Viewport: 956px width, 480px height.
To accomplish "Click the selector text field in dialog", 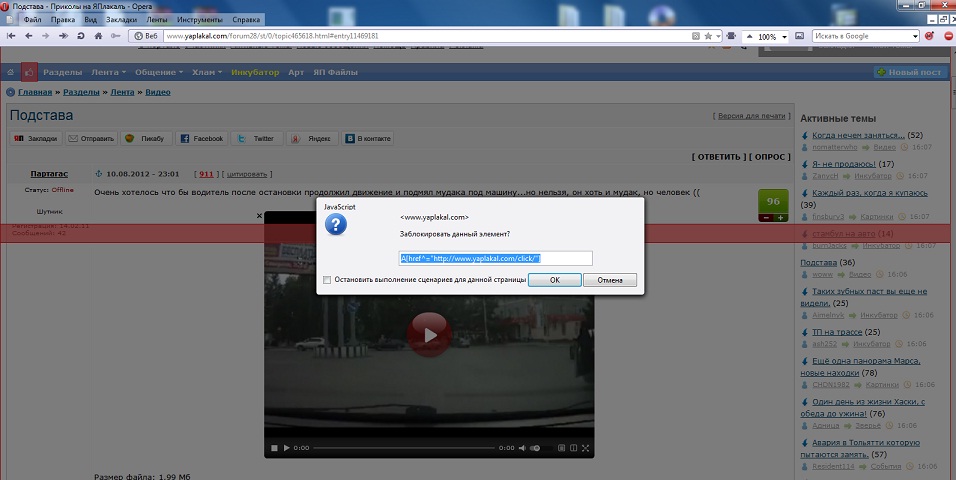I will click(x=495, y=259).
